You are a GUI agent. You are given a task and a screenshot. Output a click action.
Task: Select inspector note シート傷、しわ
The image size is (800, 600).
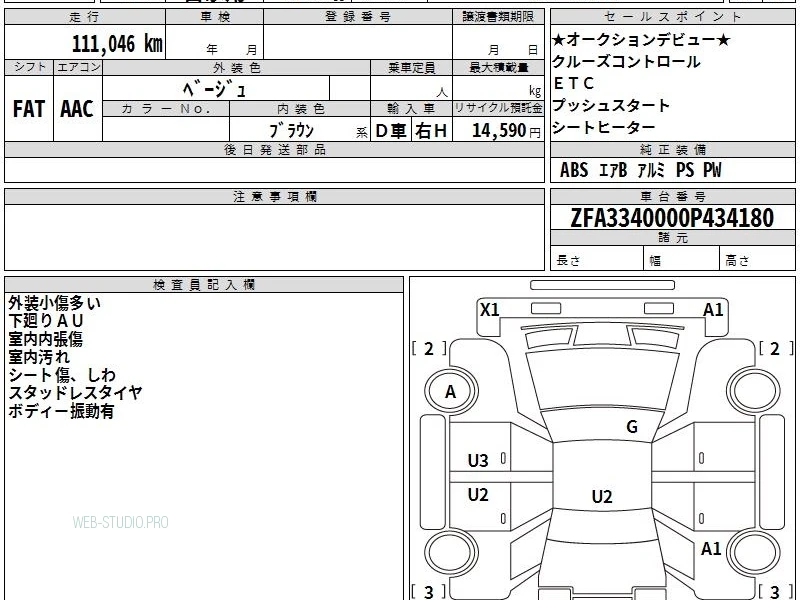click(x=62, y=374)
